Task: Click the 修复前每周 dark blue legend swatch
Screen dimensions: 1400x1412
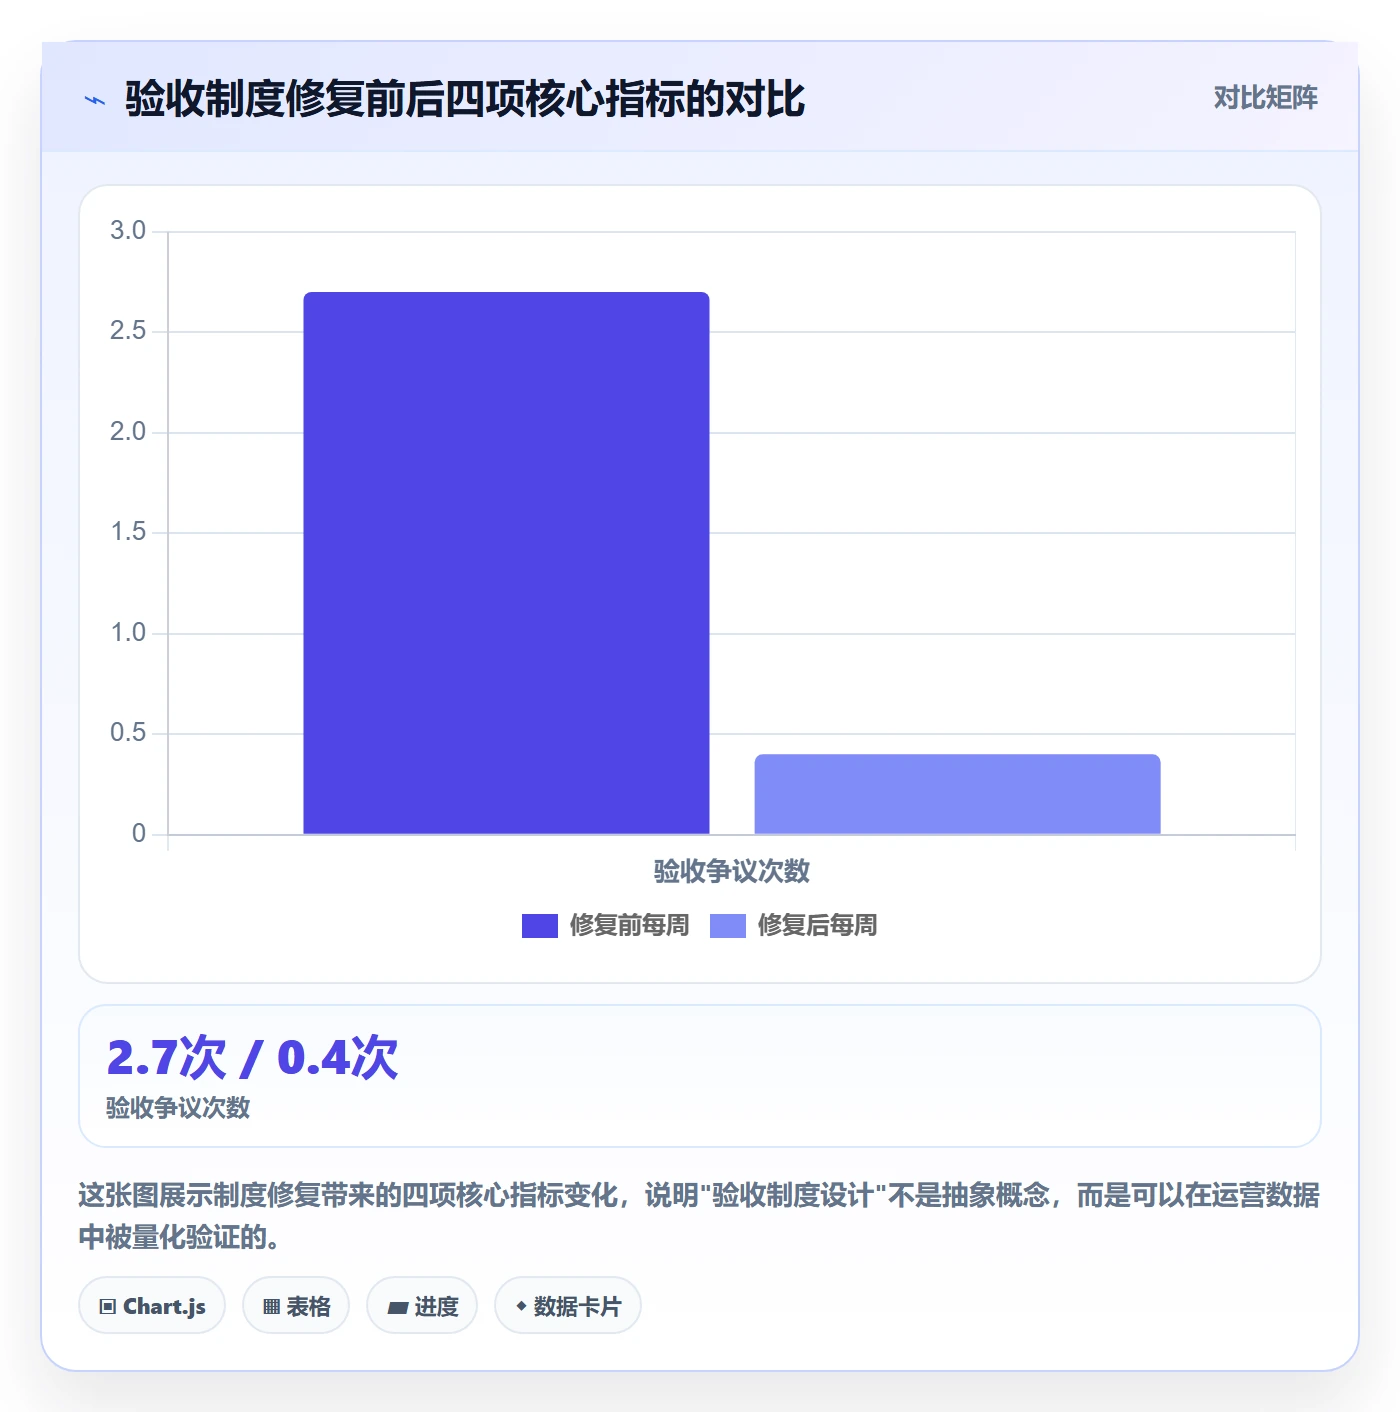Action: (x=540, y=926)
